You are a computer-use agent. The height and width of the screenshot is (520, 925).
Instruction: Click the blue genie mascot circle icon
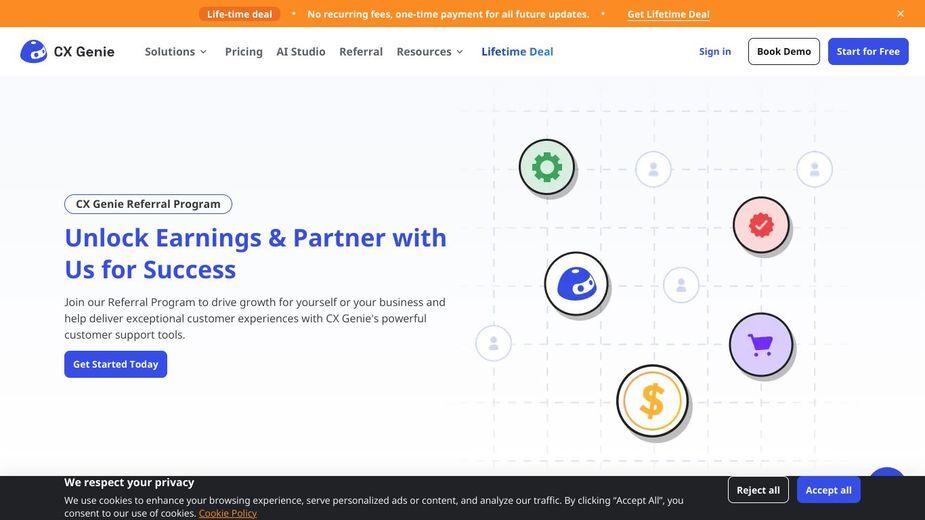[576, 284]
